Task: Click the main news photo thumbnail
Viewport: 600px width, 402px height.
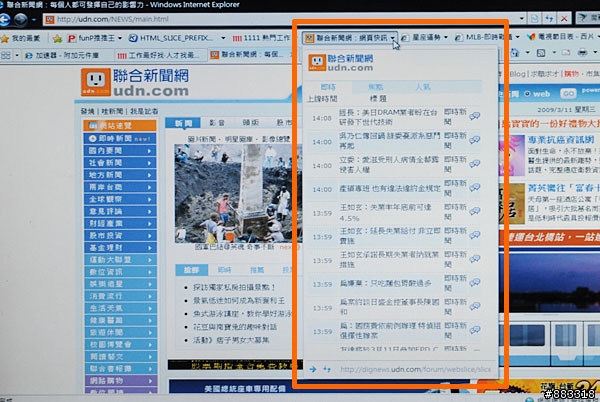Action: [x=238, y=193]
